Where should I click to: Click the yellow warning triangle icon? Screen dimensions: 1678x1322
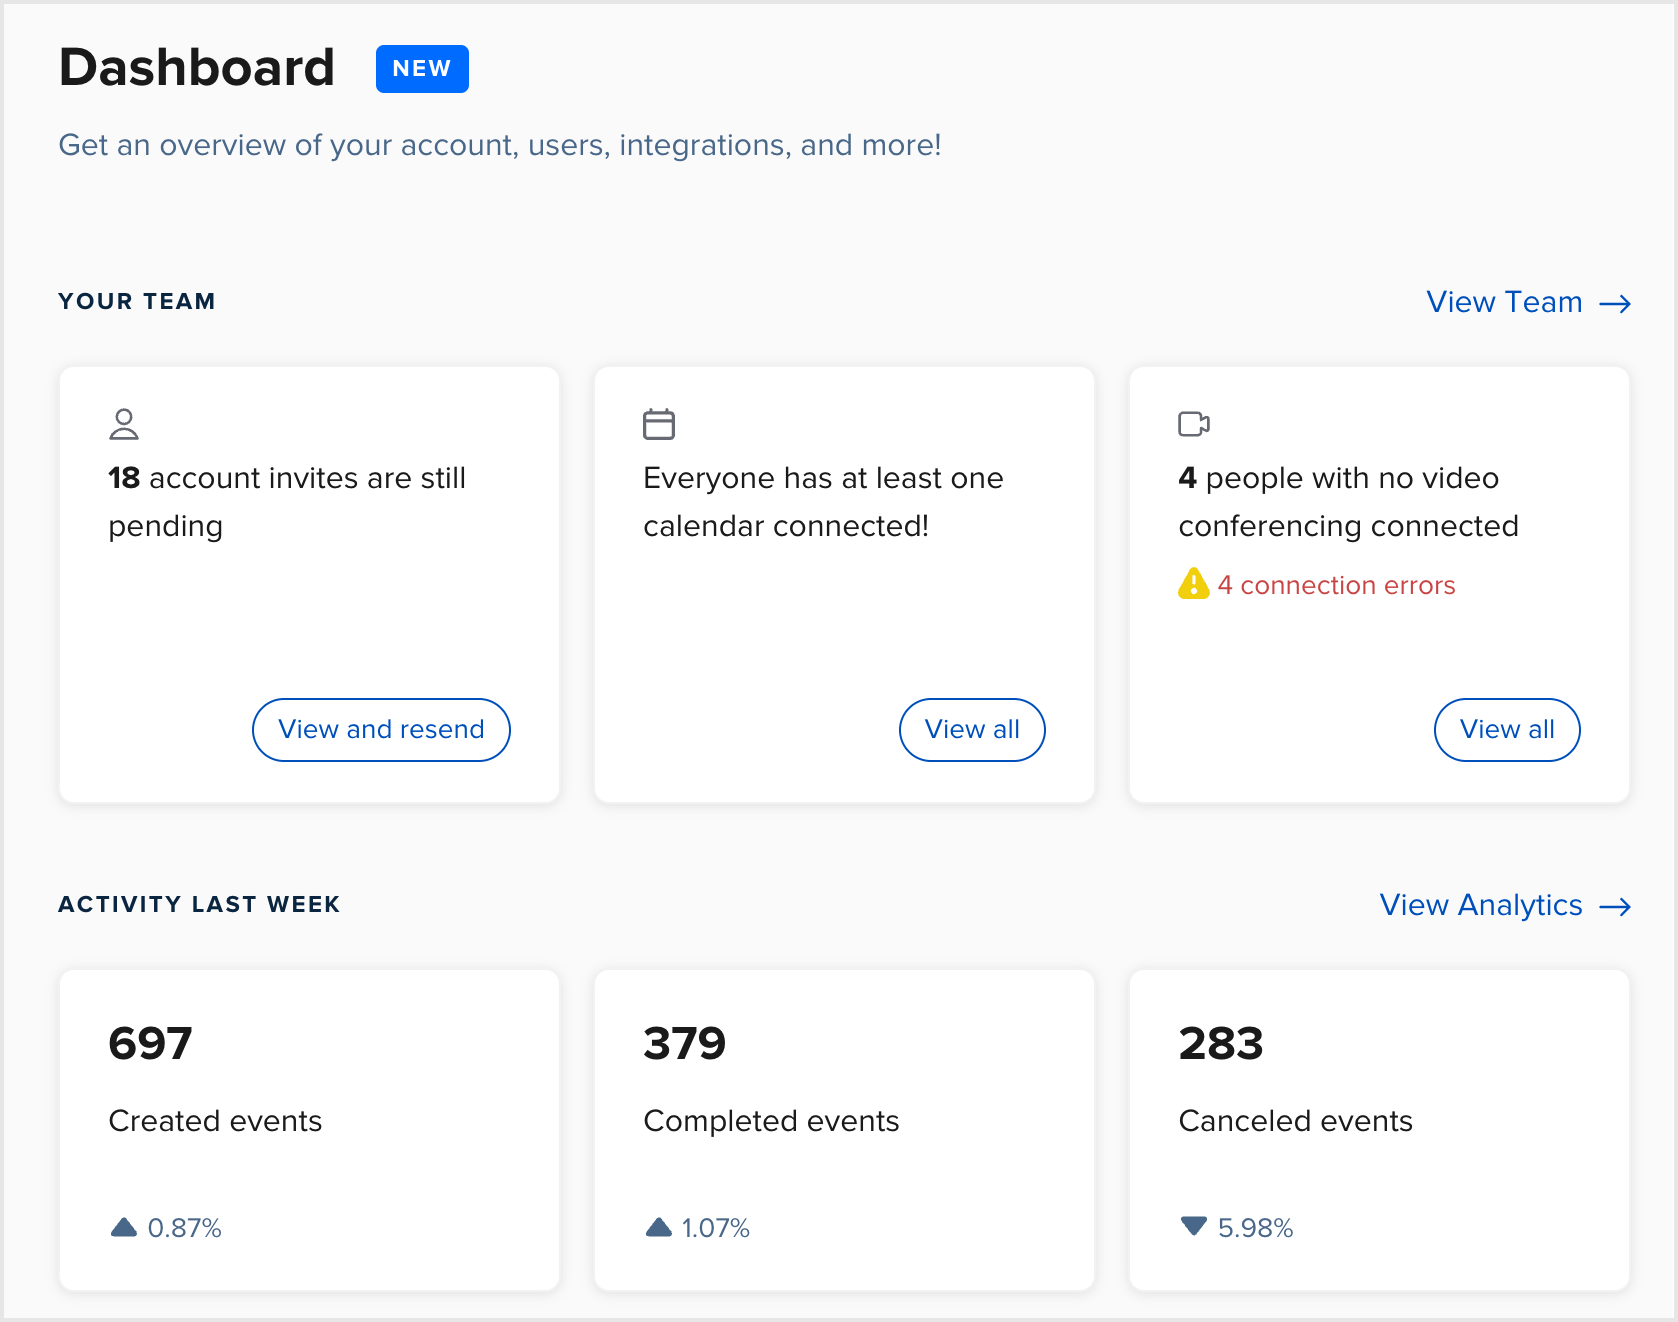point(1193,585)
